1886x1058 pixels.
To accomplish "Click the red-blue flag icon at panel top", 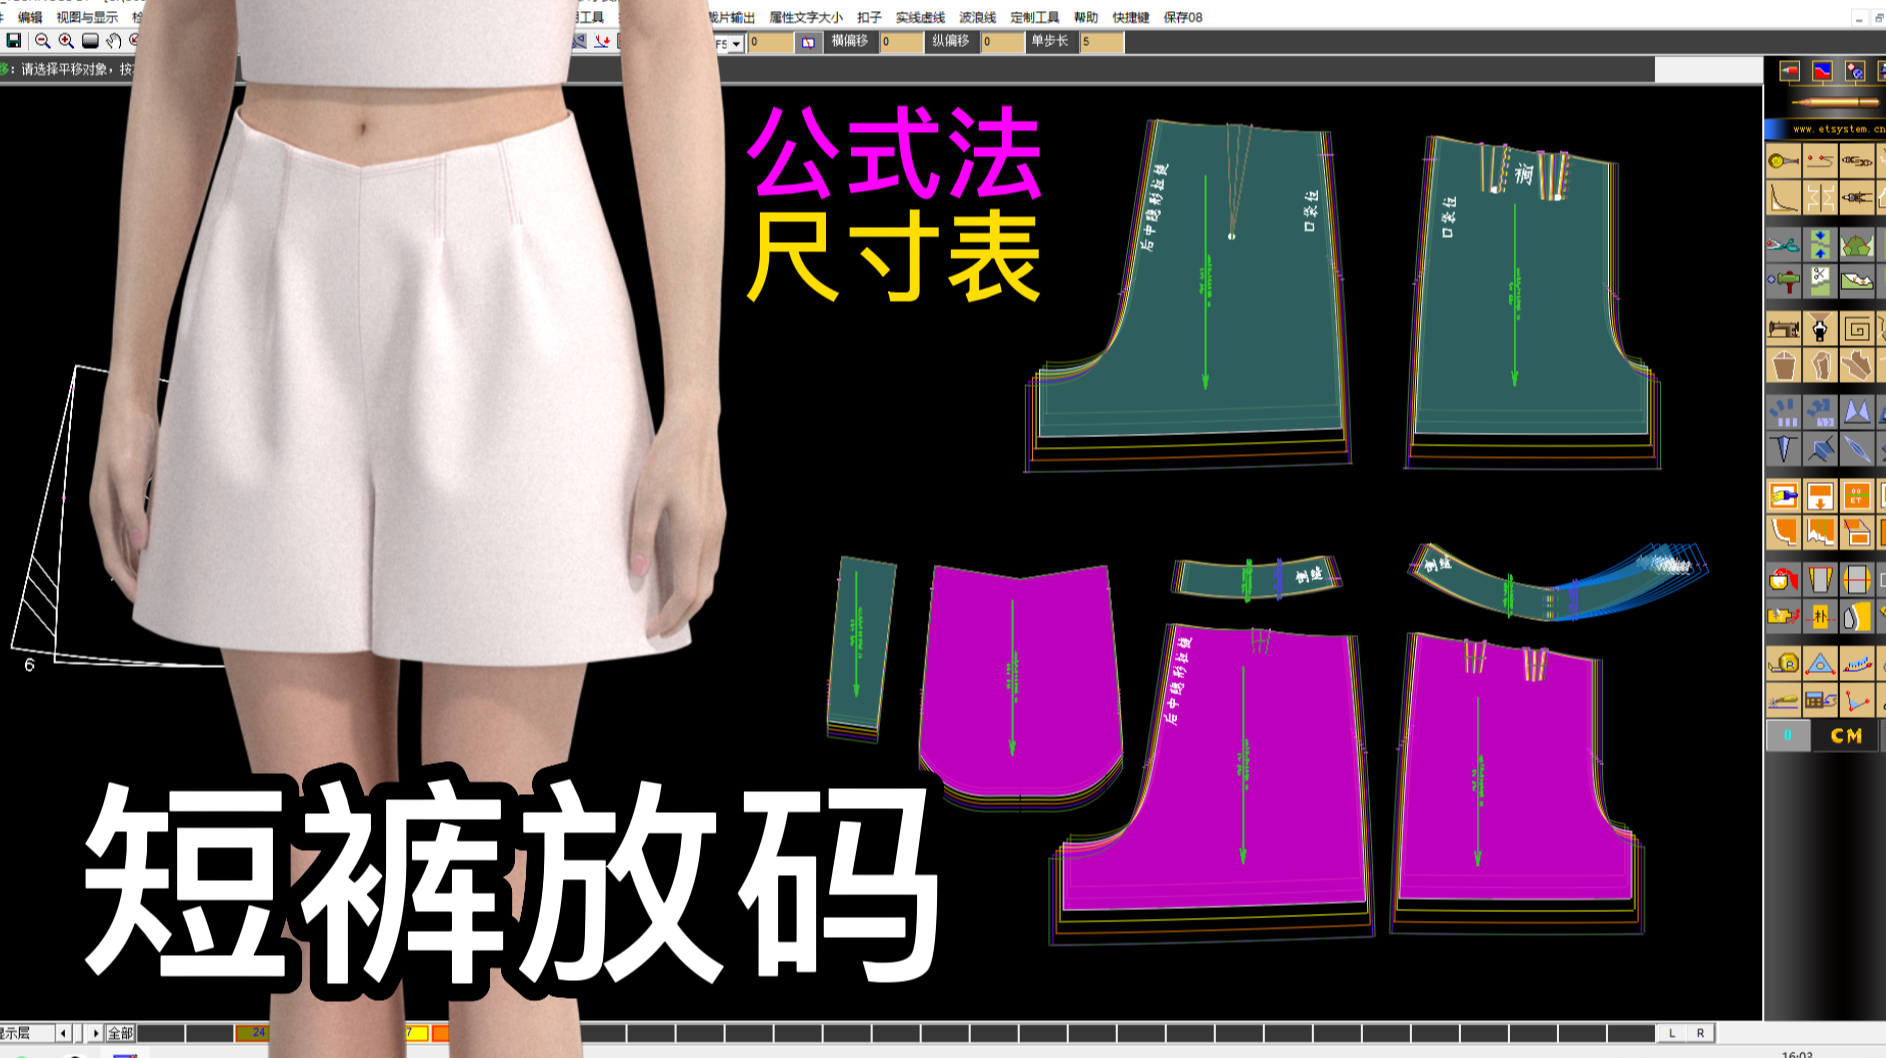I will (1822, 71).
